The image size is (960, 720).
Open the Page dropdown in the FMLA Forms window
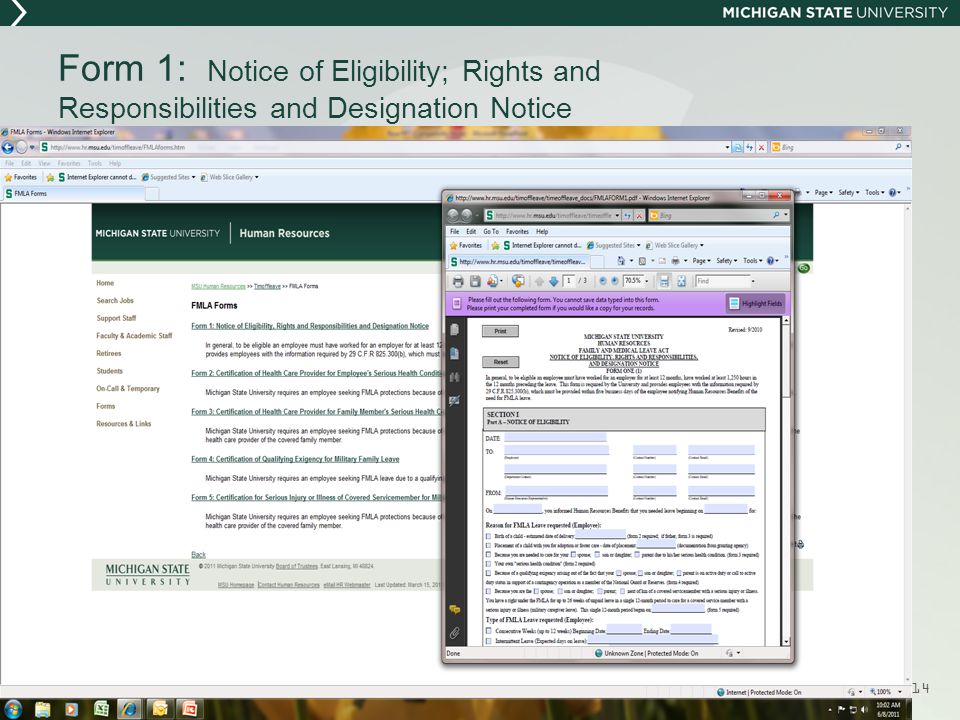(x=823, y=192)
